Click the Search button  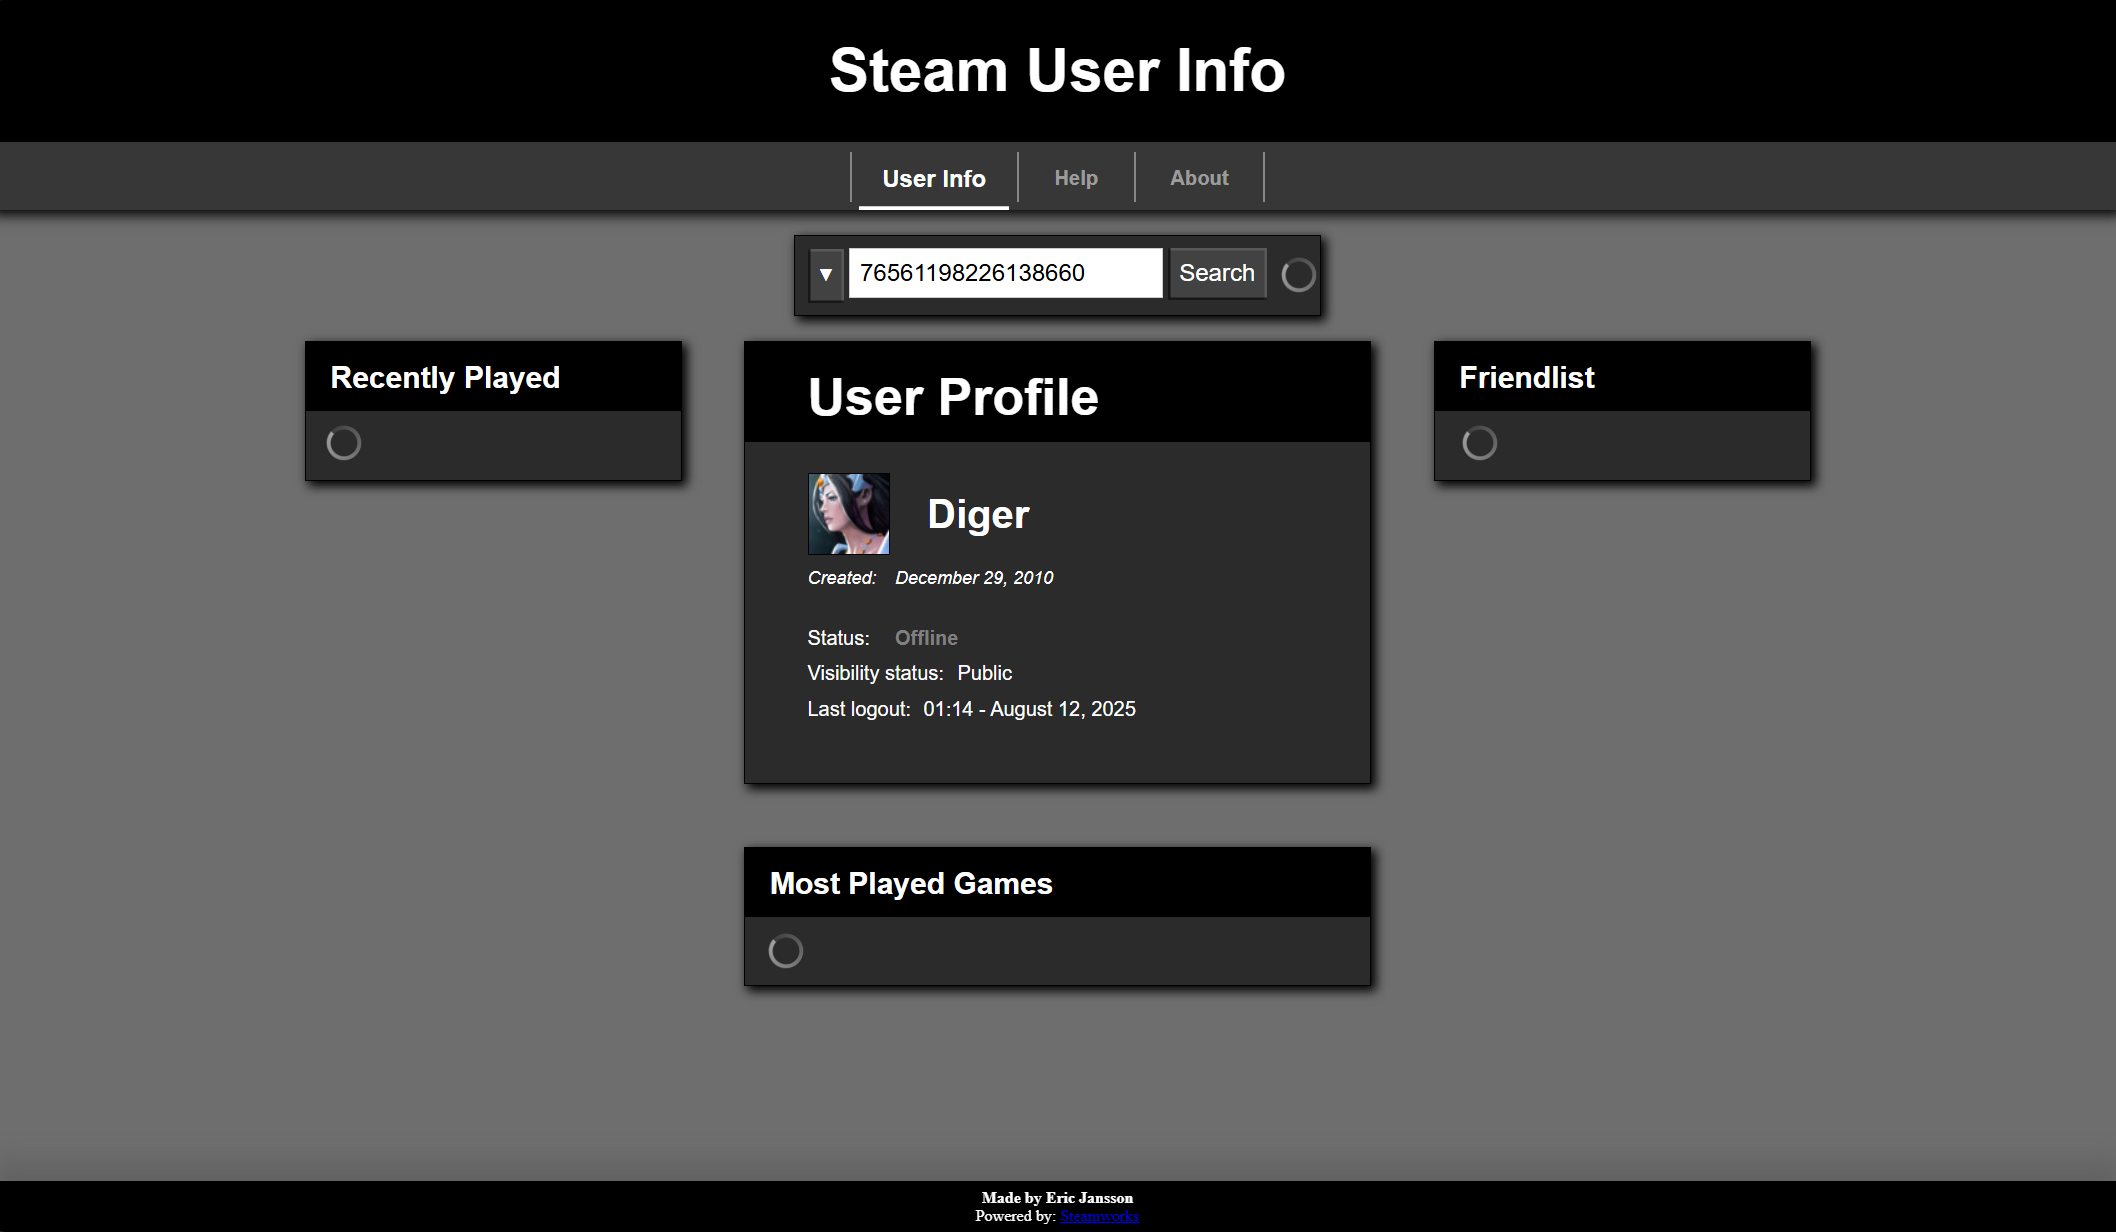tap(1217, 273)
